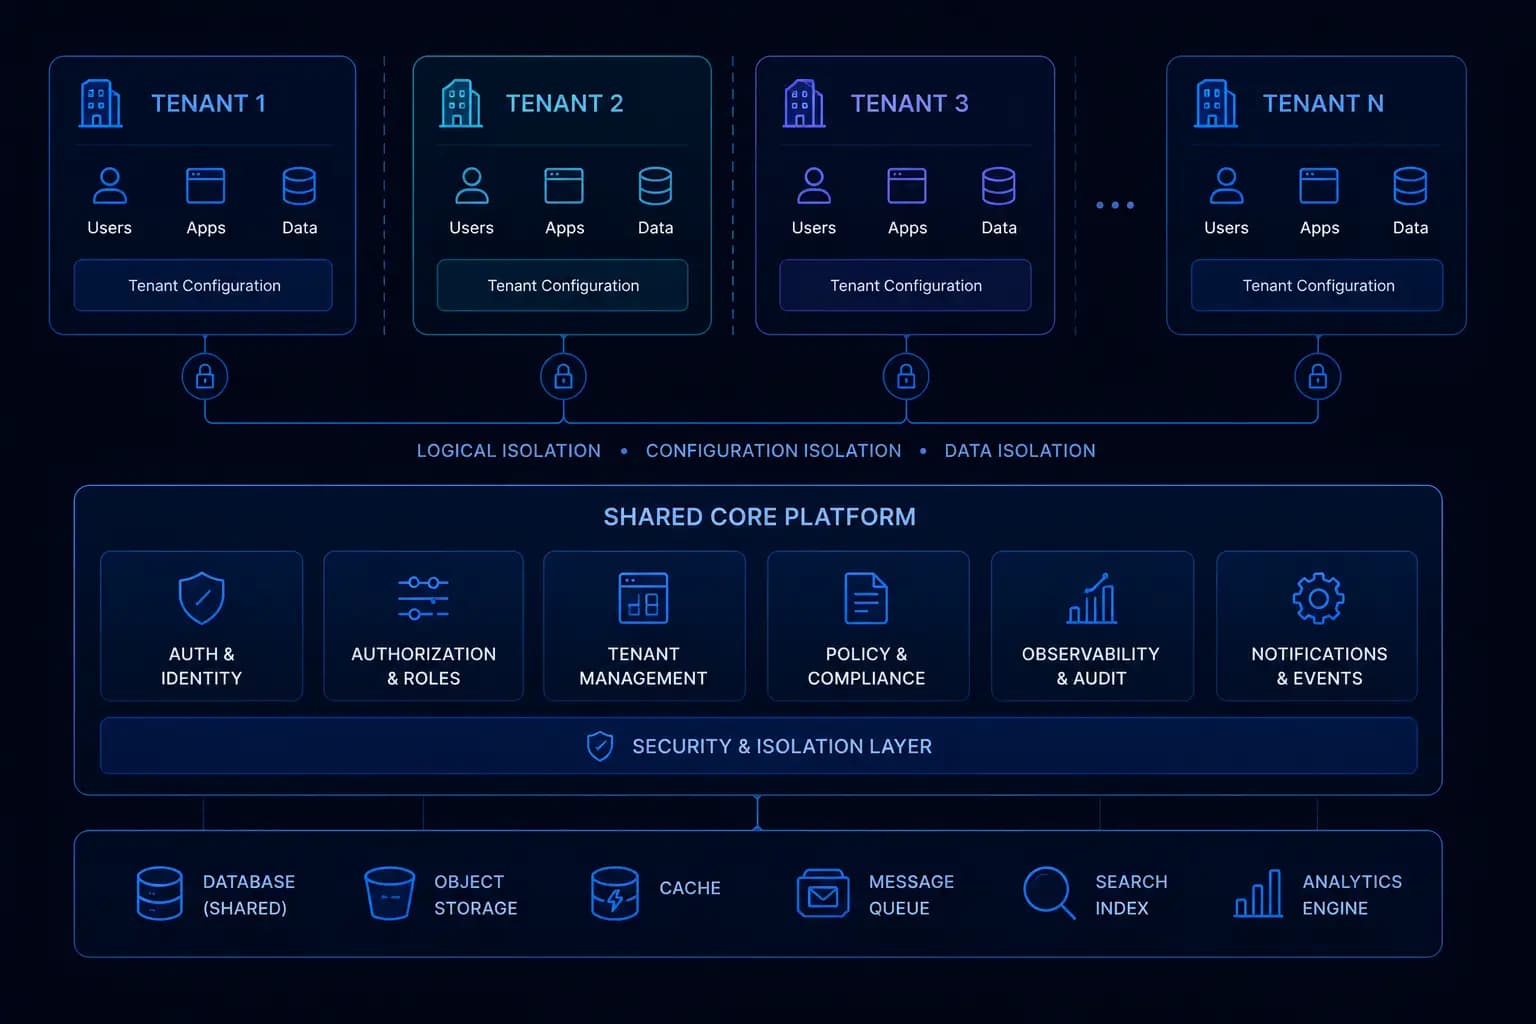Click the LOGICAL ISOLATION label
Viewport: 1536px width, 1024px height.
tap(508, 451)
